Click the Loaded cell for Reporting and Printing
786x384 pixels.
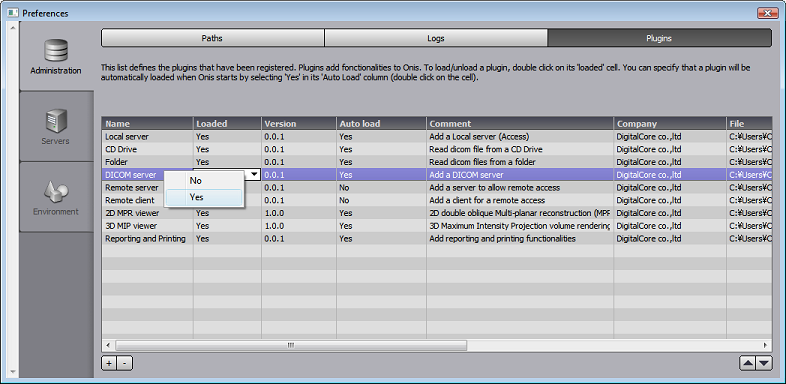(x=227, y=239)
